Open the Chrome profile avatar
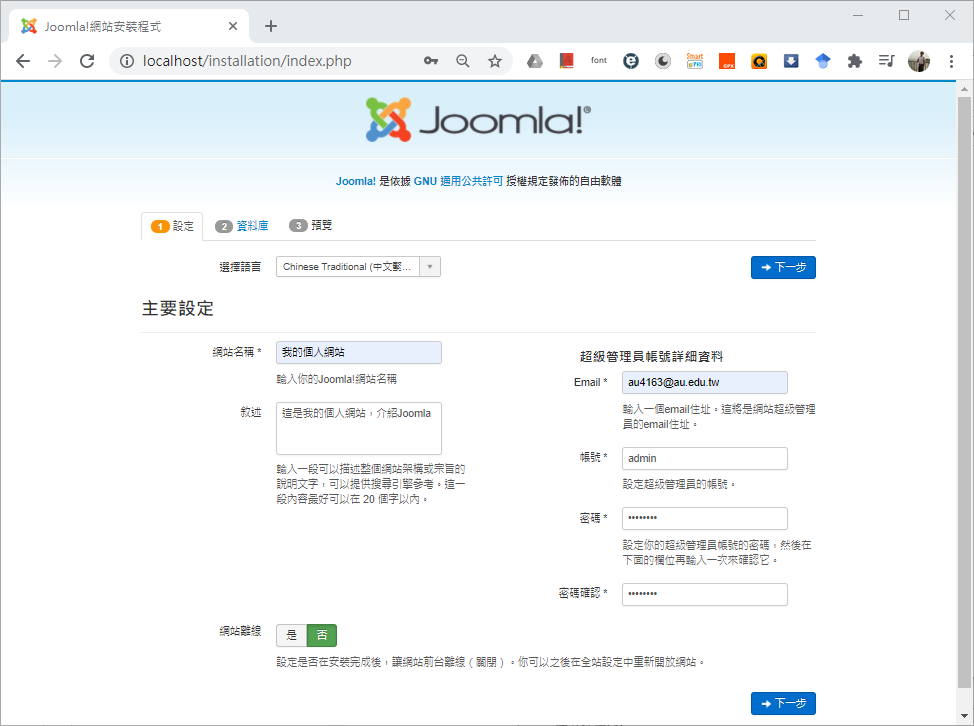 (919, 61)
